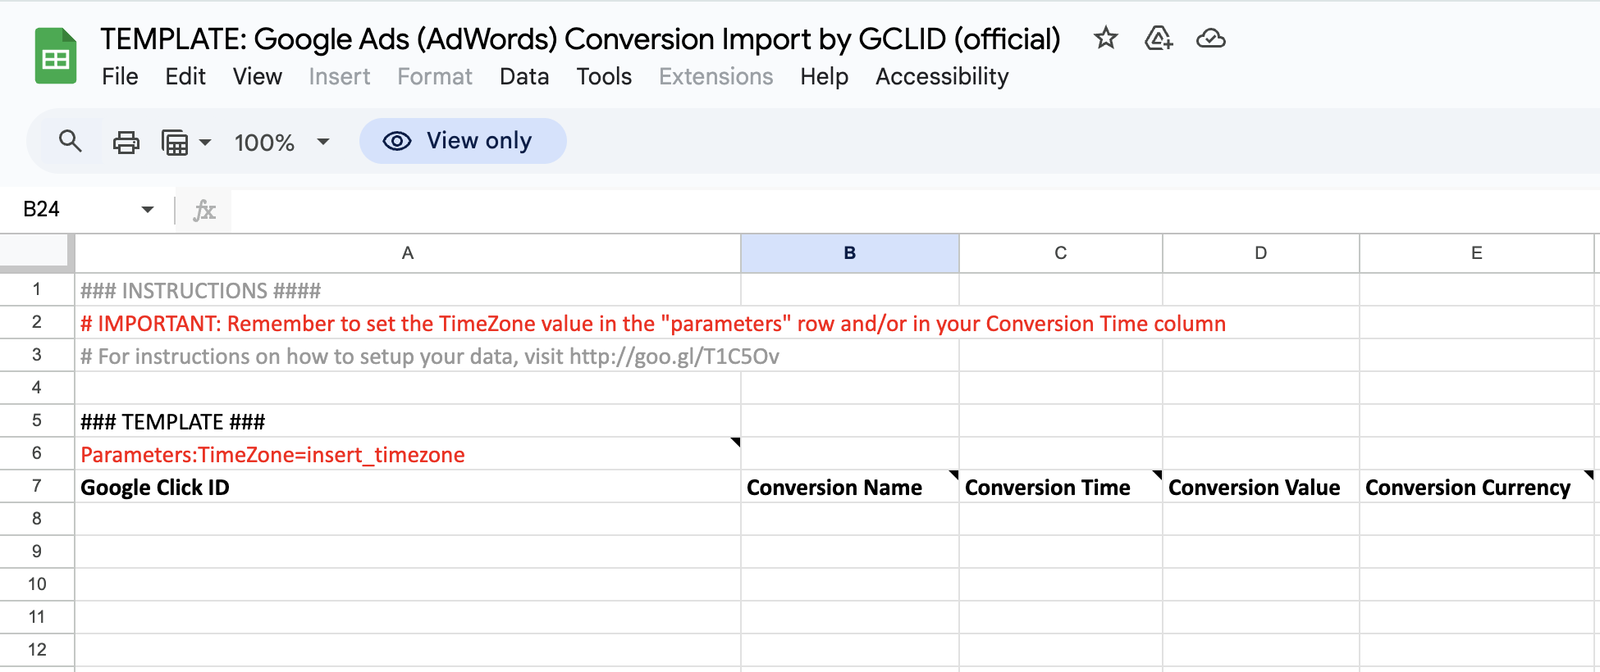
Task: Select the Conversion Name header cell
Action: [849, 487]
